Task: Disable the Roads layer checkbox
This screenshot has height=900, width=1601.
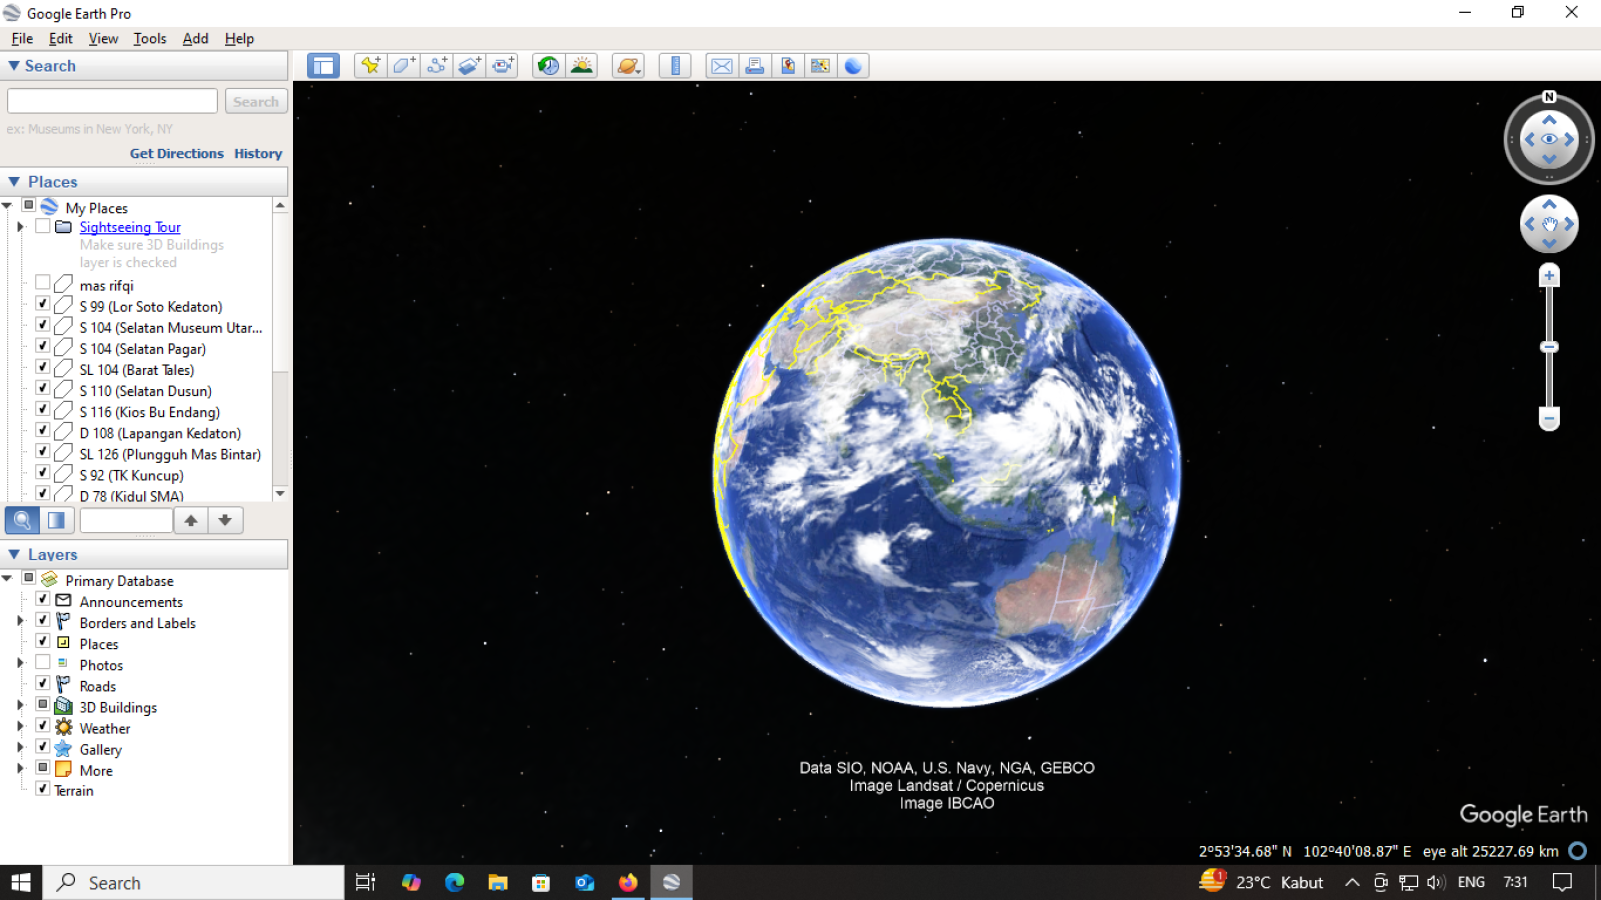Action: (x=42, y=683)
